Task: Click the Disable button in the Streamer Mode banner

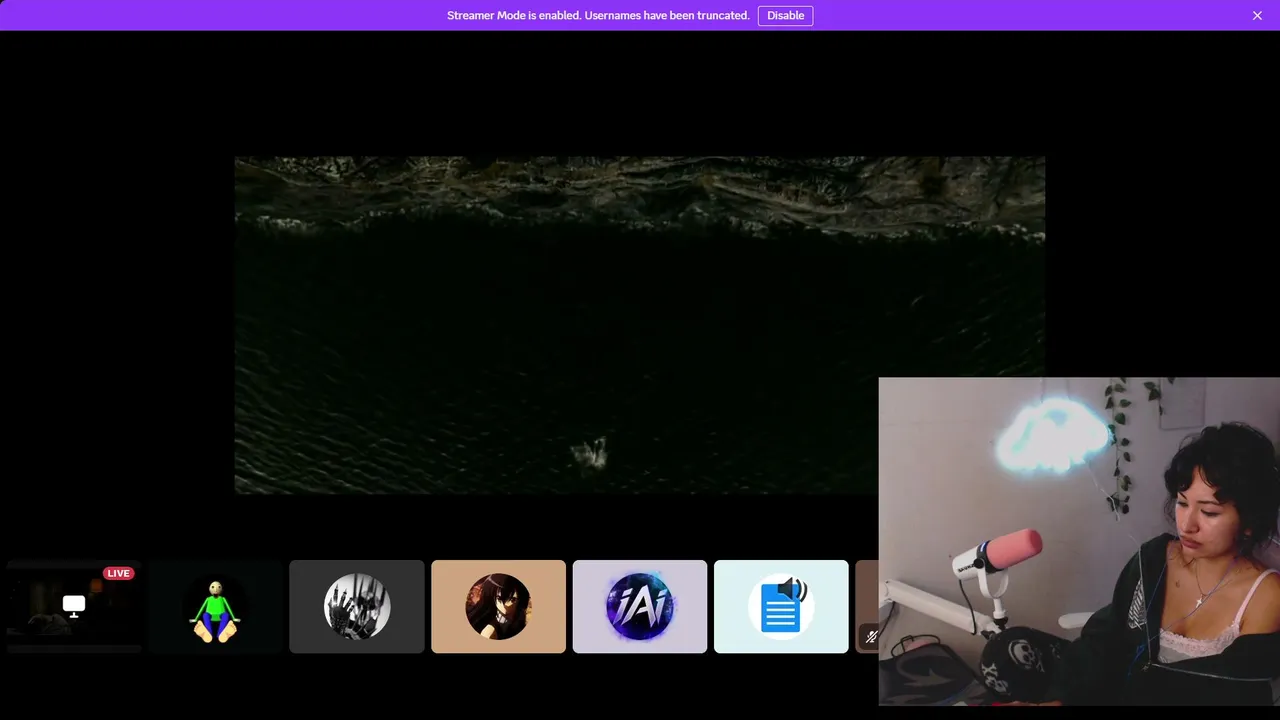Action: 785,15
